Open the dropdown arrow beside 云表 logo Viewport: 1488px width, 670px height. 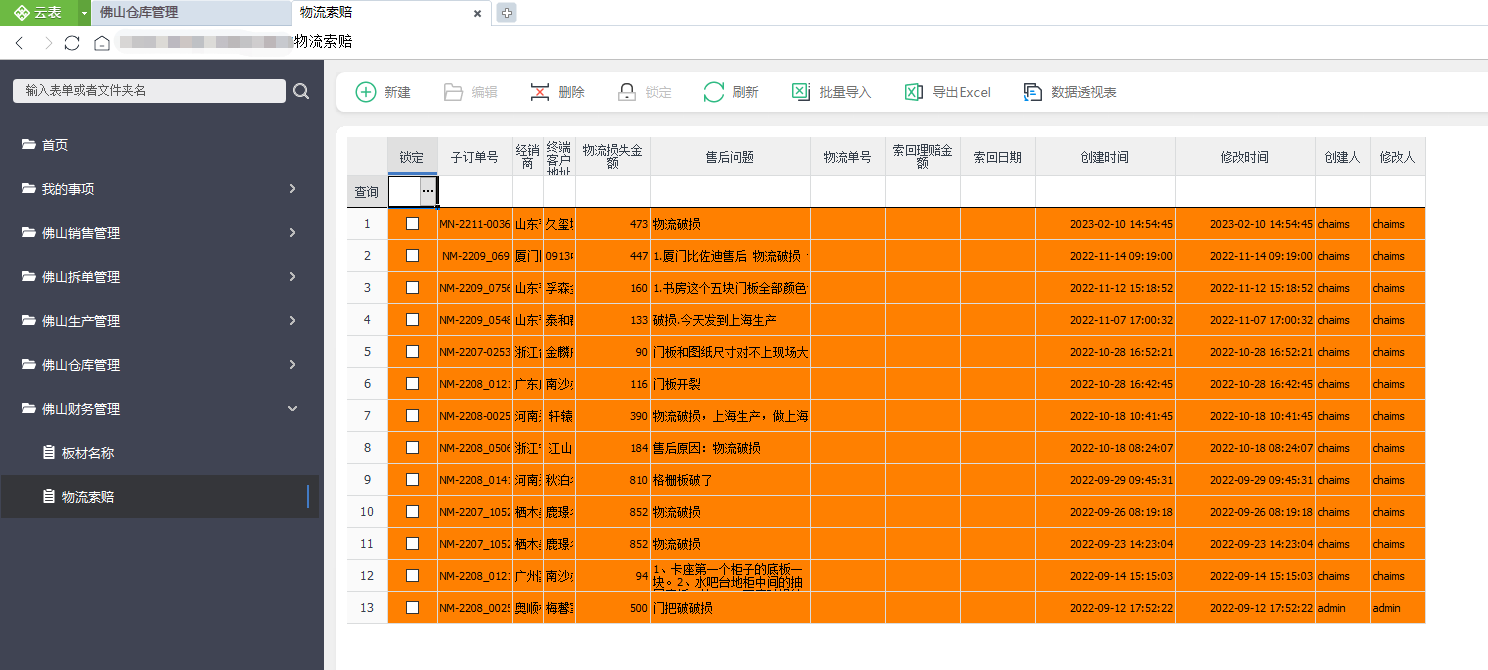(85, 13)
